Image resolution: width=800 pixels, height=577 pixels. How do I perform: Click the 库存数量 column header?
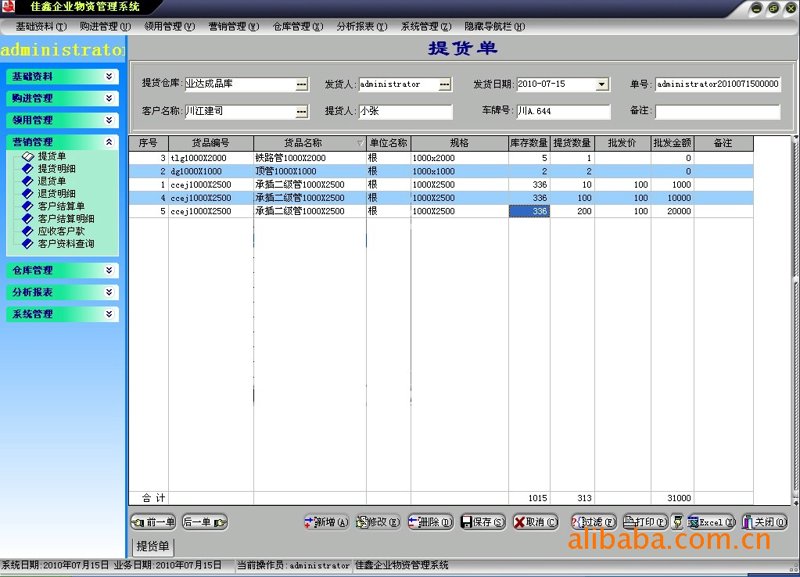pos(529,143)
